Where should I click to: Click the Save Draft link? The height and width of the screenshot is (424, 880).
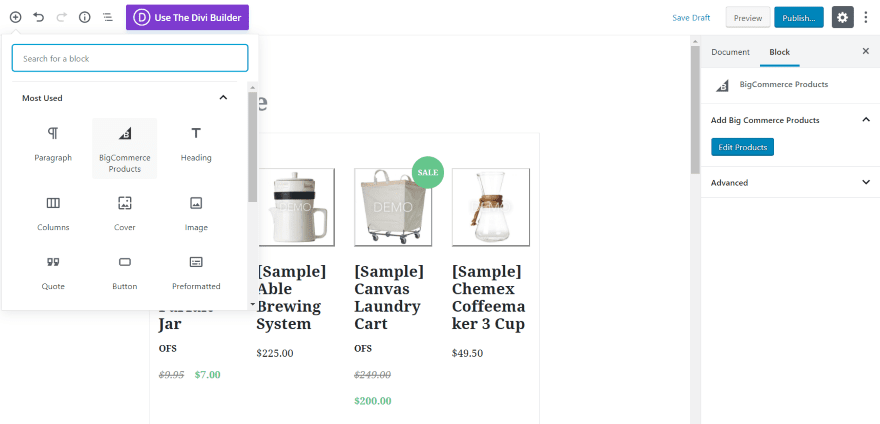pyautogui.click(x=691, y=18)
